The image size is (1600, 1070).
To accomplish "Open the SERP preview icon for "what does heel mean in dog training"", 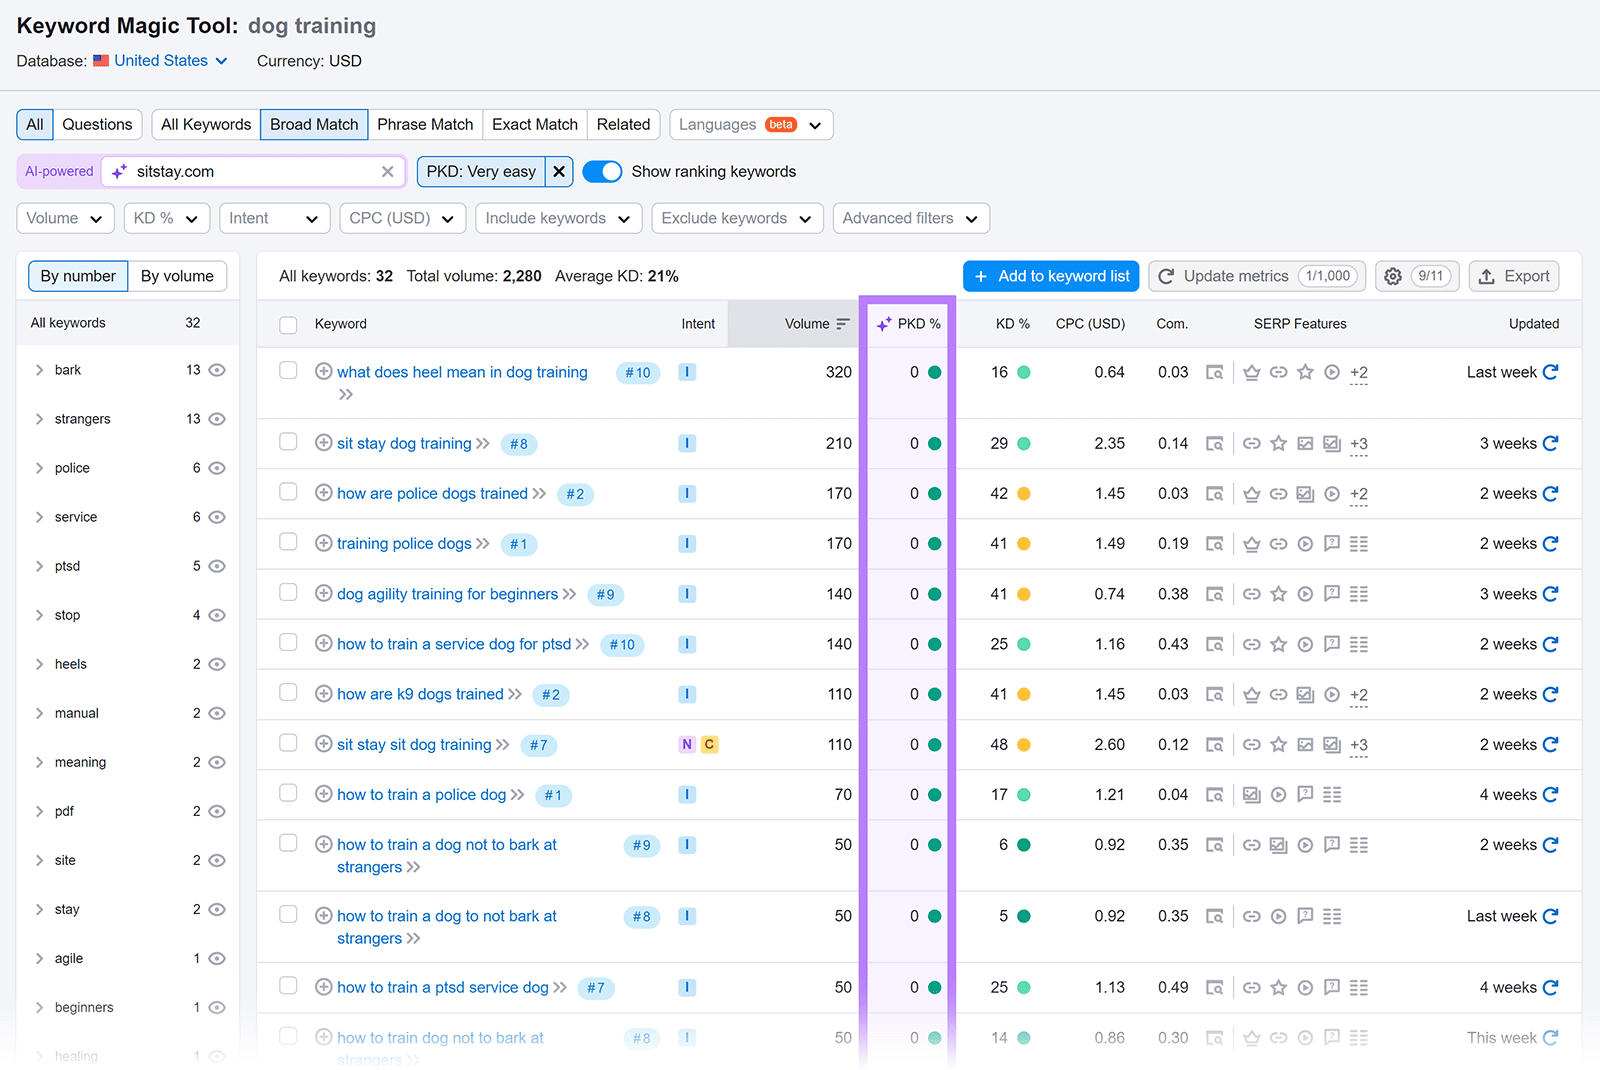I will click(1214, 372).
